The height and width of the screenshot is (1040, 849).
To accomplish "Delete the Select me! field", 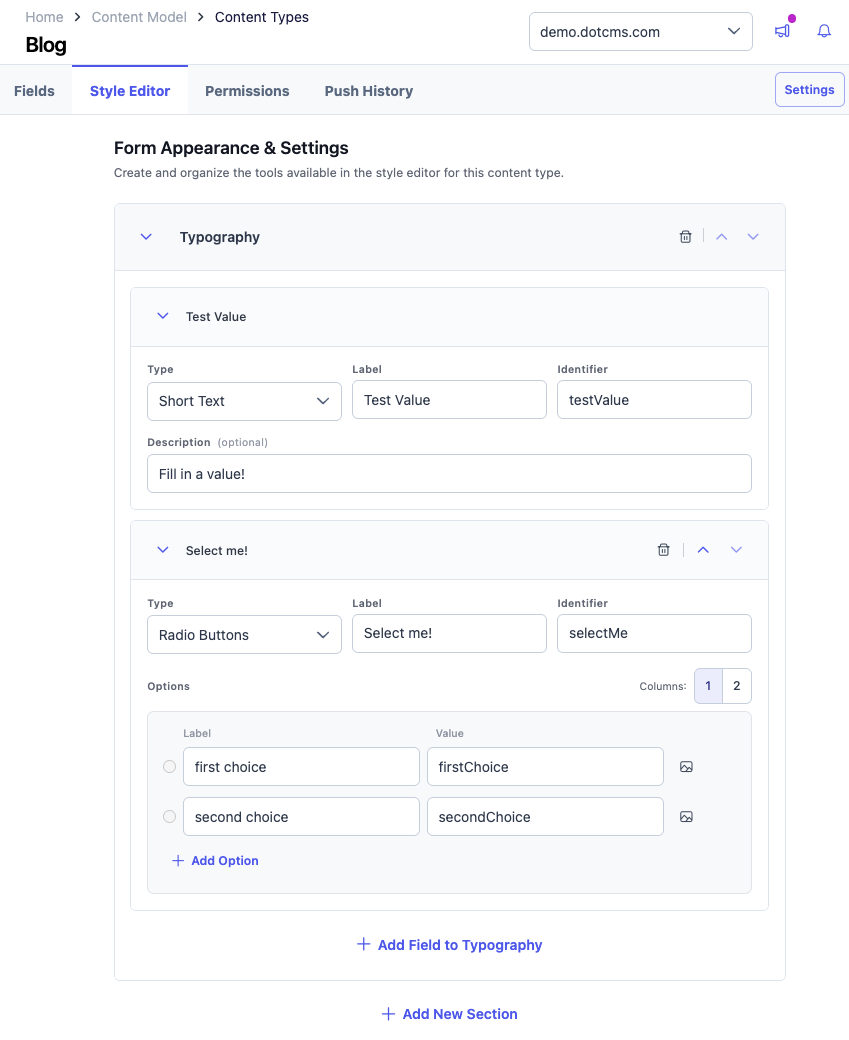I will pos(663,550).
